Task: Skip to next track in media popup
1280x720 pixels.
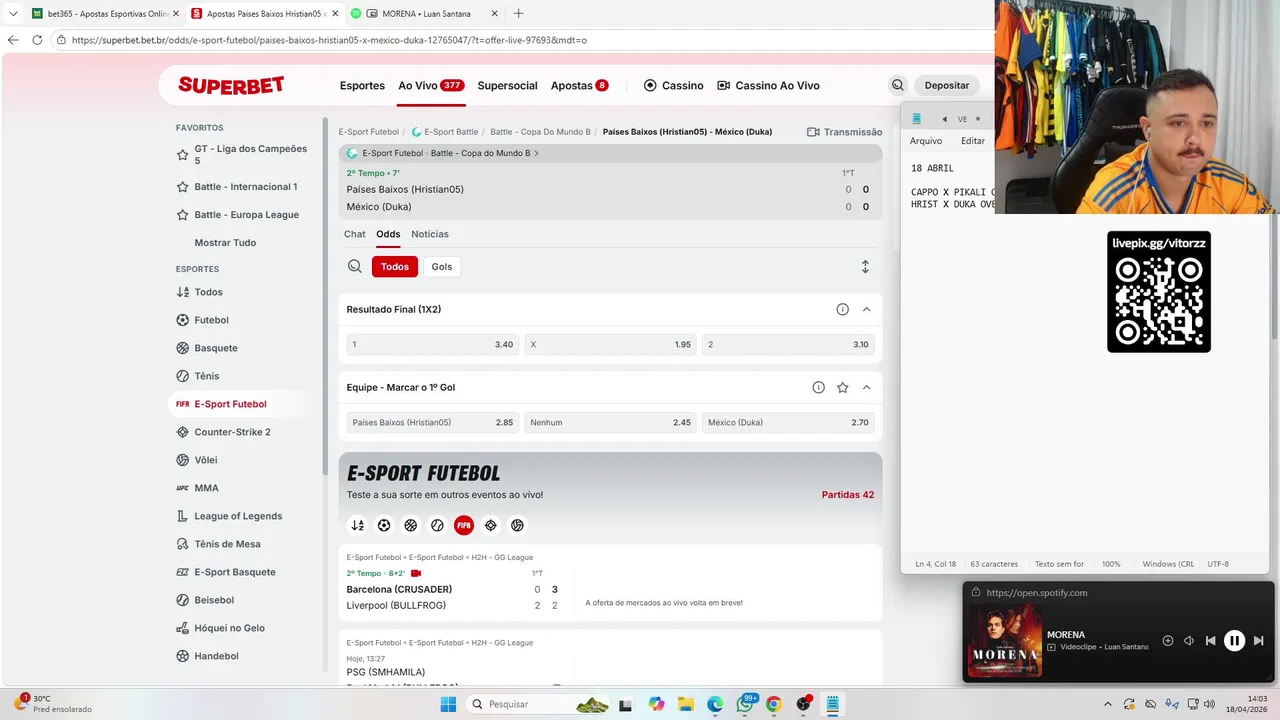Action: click(x=1258, y=641)
